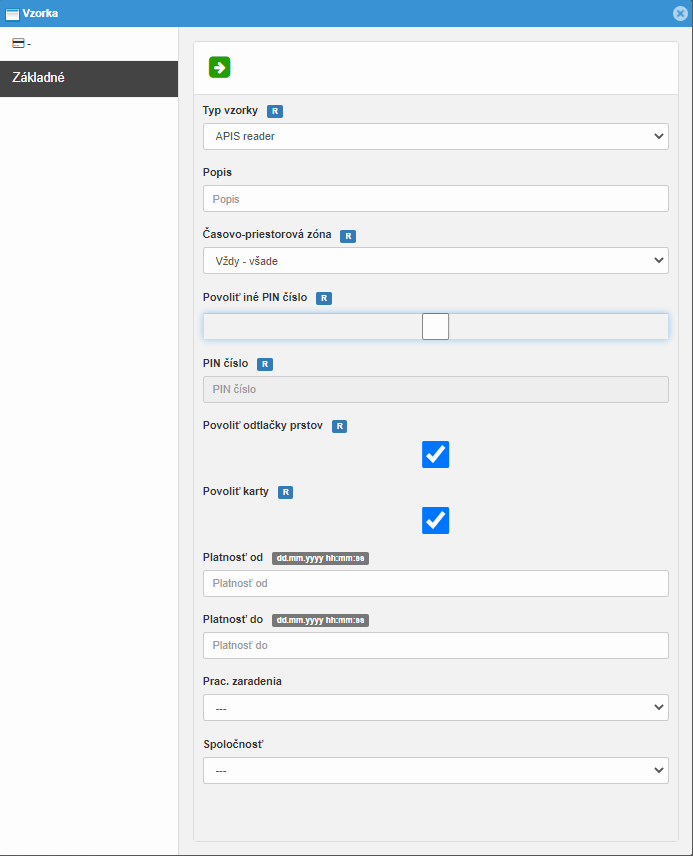Click the date format badge beside Platnosť od
The height and width of the screenshot is (856, 693).
pos(321,558)
